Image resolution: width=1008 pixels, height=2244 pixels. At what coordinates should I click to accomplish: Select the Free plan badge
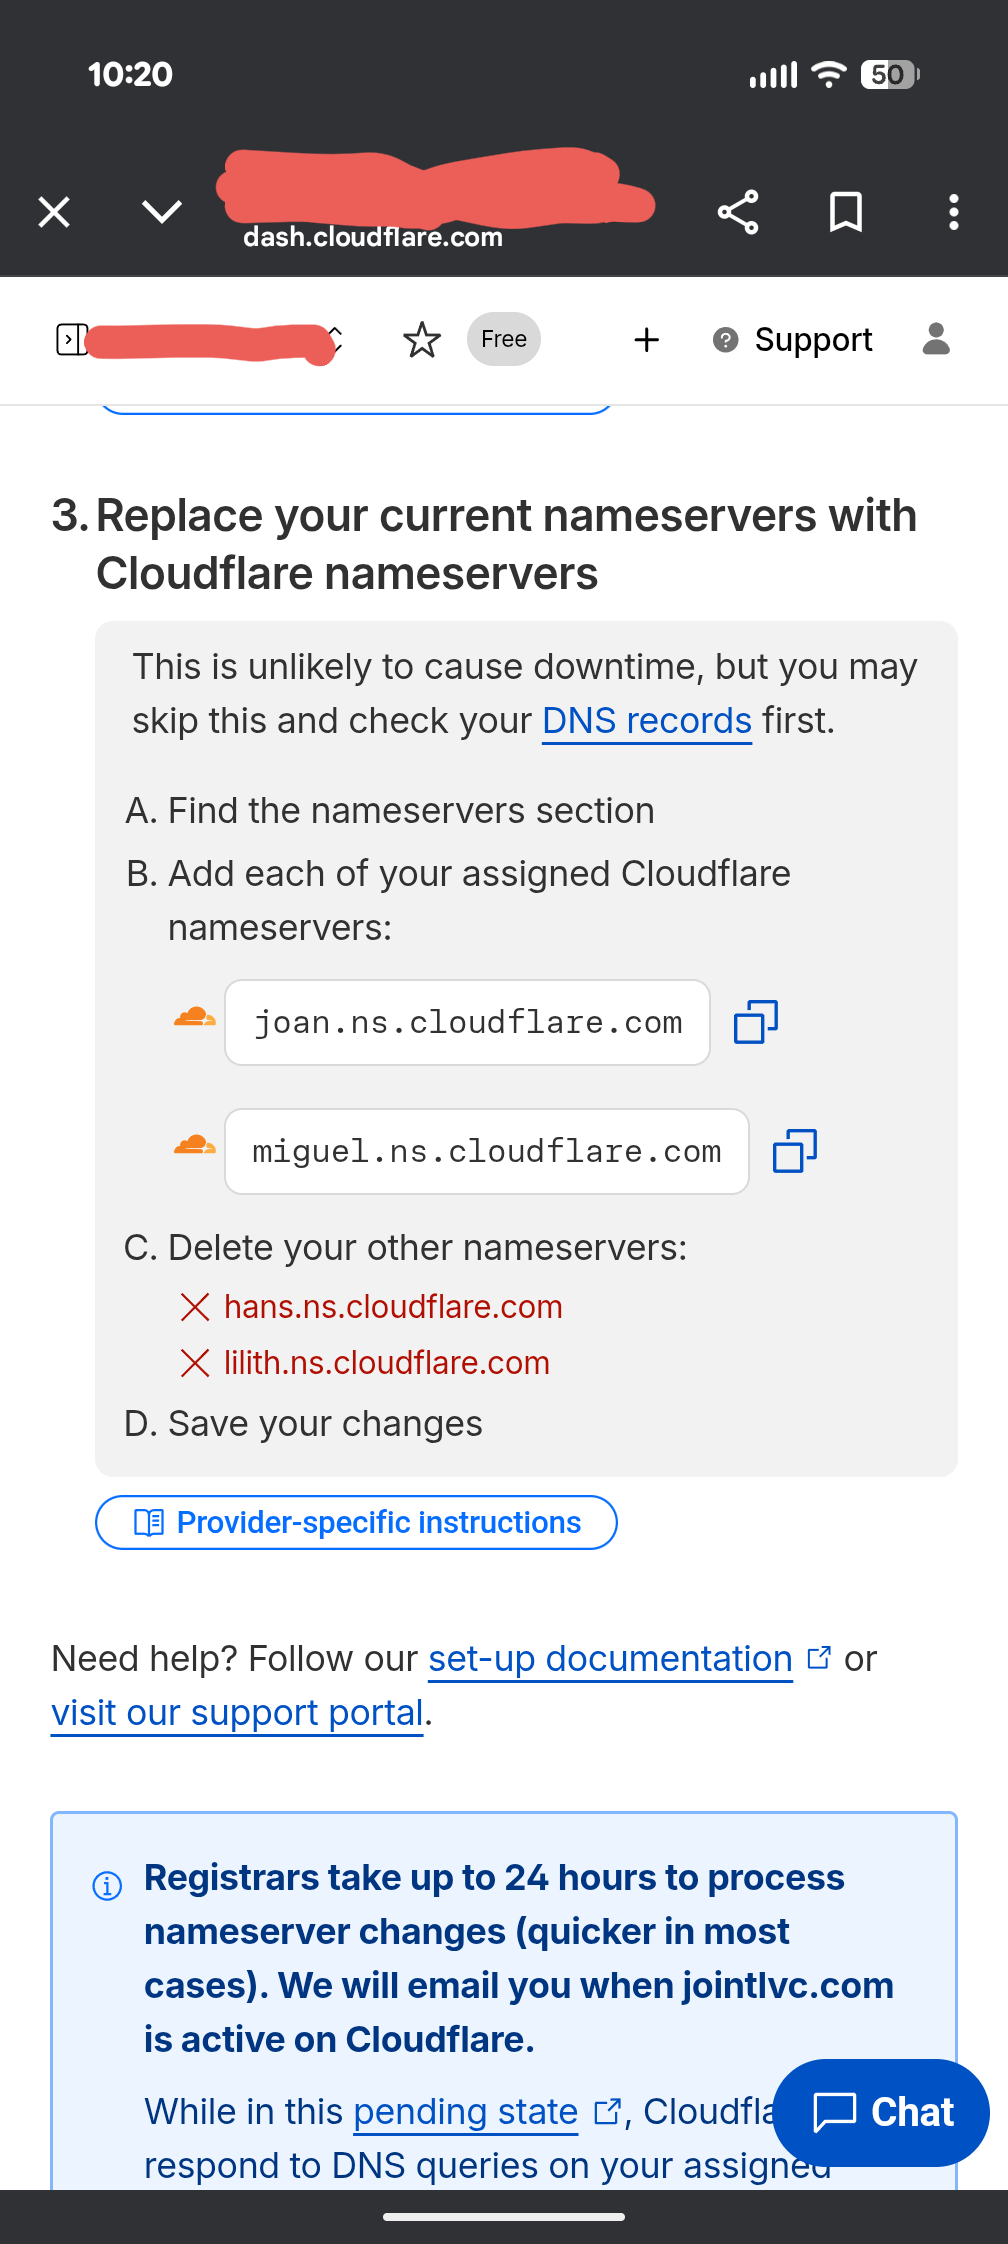503,339
